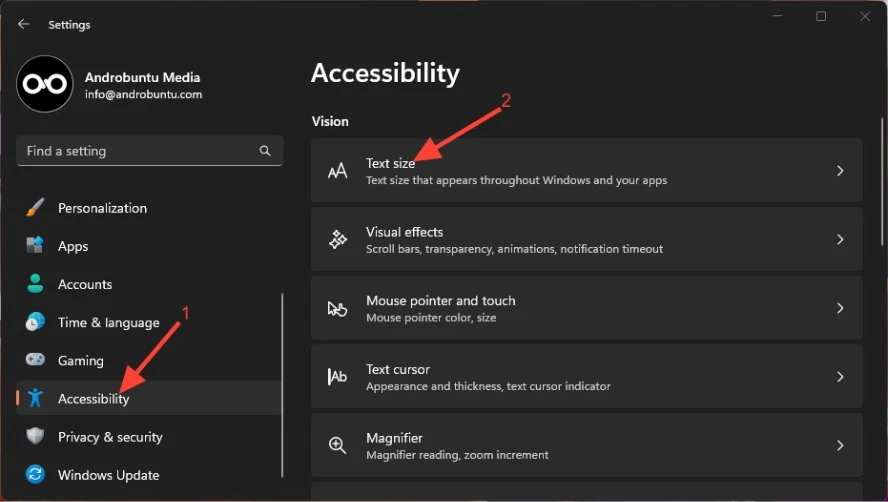888x502 pixels.
Task: Click the back arrow in Settings header
Action: pos(23,24)
